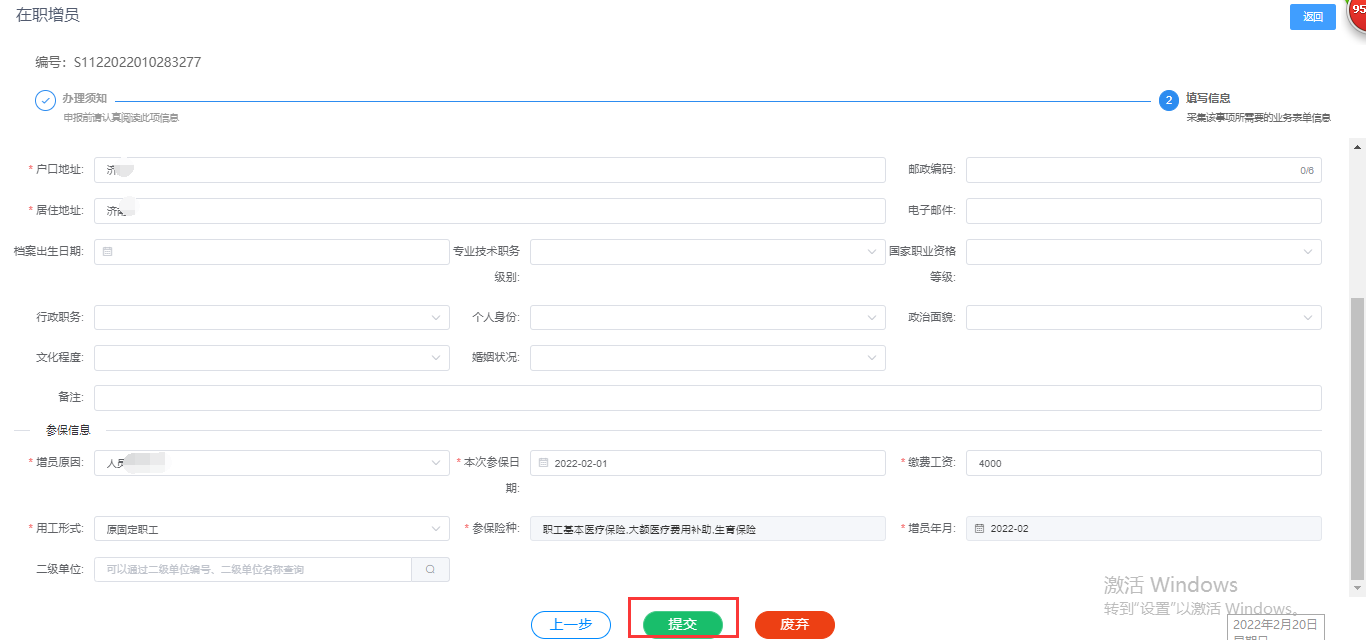
Task: Click 申报前请认真阅读此项信息 description text
Action: coord(121,118)
